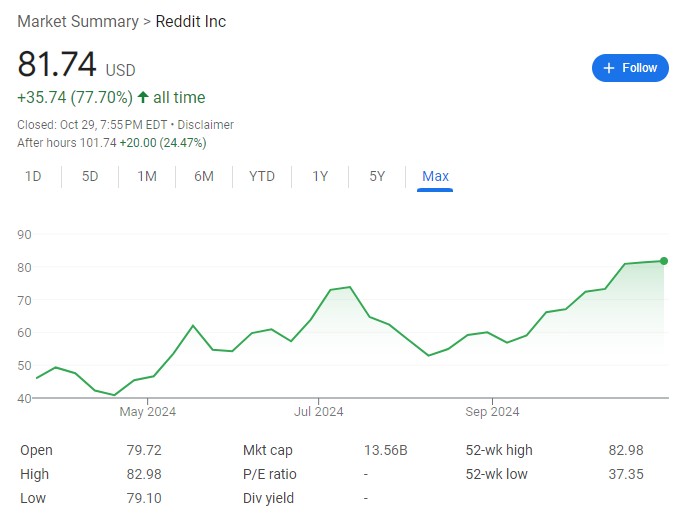The width and height of the screenshot is (697, 522).
Task: Click the active Max range tab
Action: pyautogui.click(x=435, y=176)
